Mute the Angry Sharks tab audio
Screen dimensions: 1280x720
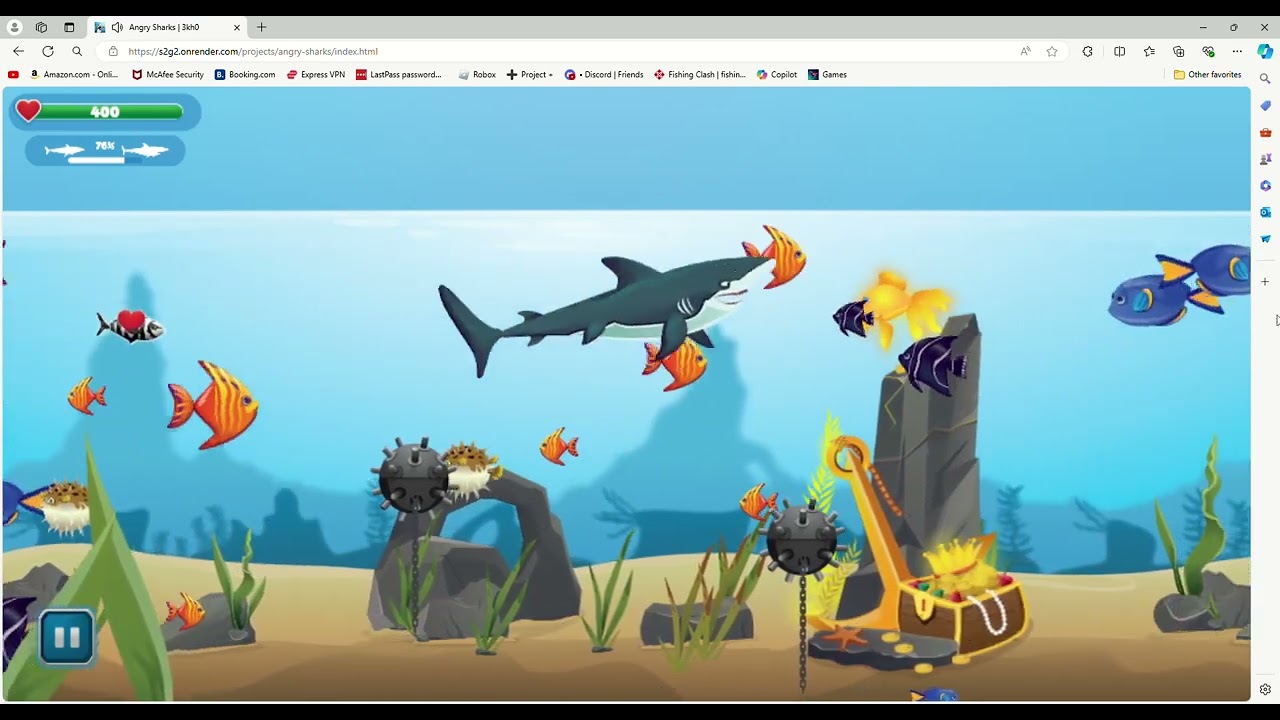tap(117, 27)
